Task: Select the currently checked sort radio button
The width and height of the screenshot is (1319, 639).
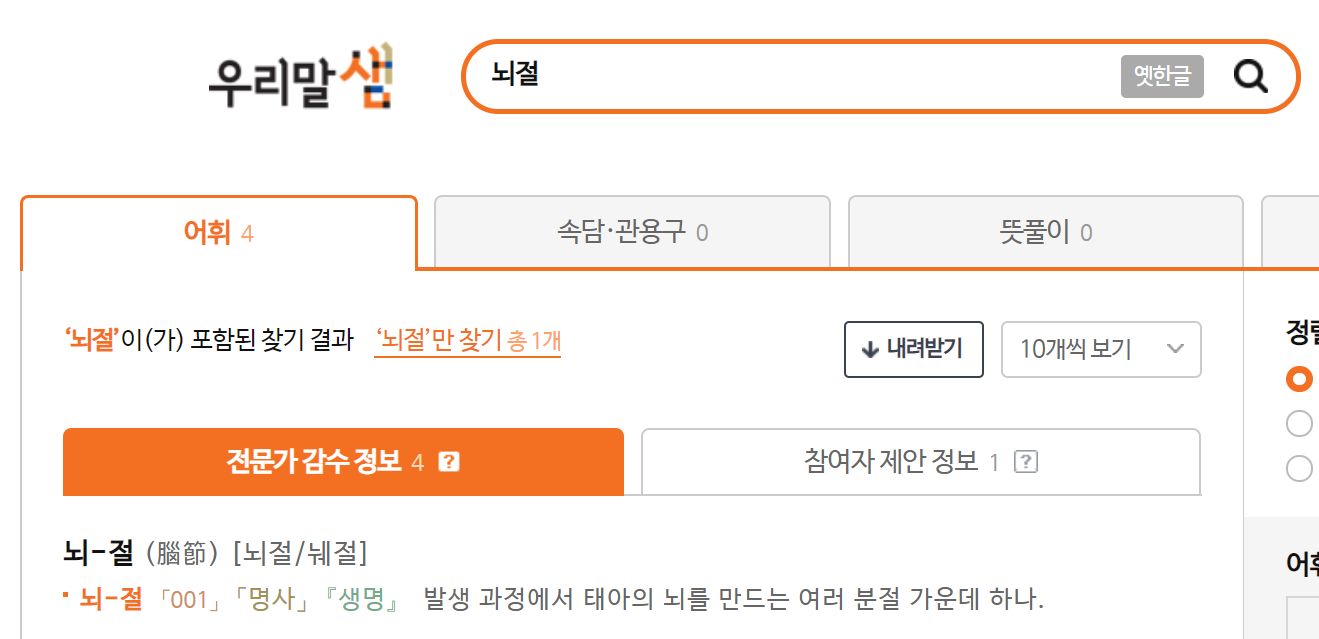Action: click(1299, 379)
